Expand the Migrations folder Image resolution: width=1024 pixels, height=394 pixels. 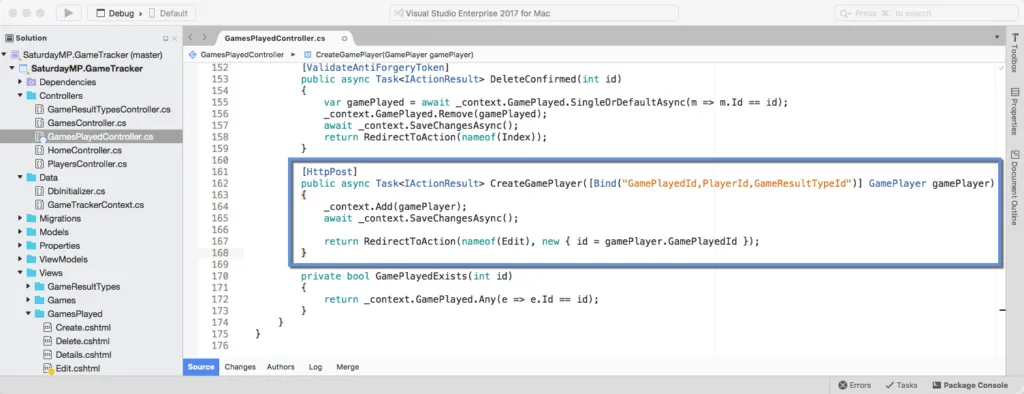[20, 219]
